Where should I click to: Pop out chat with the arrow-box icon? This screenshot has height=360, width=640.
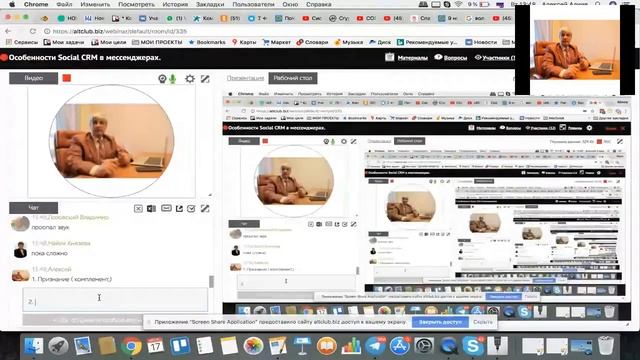tap(179, 209)
